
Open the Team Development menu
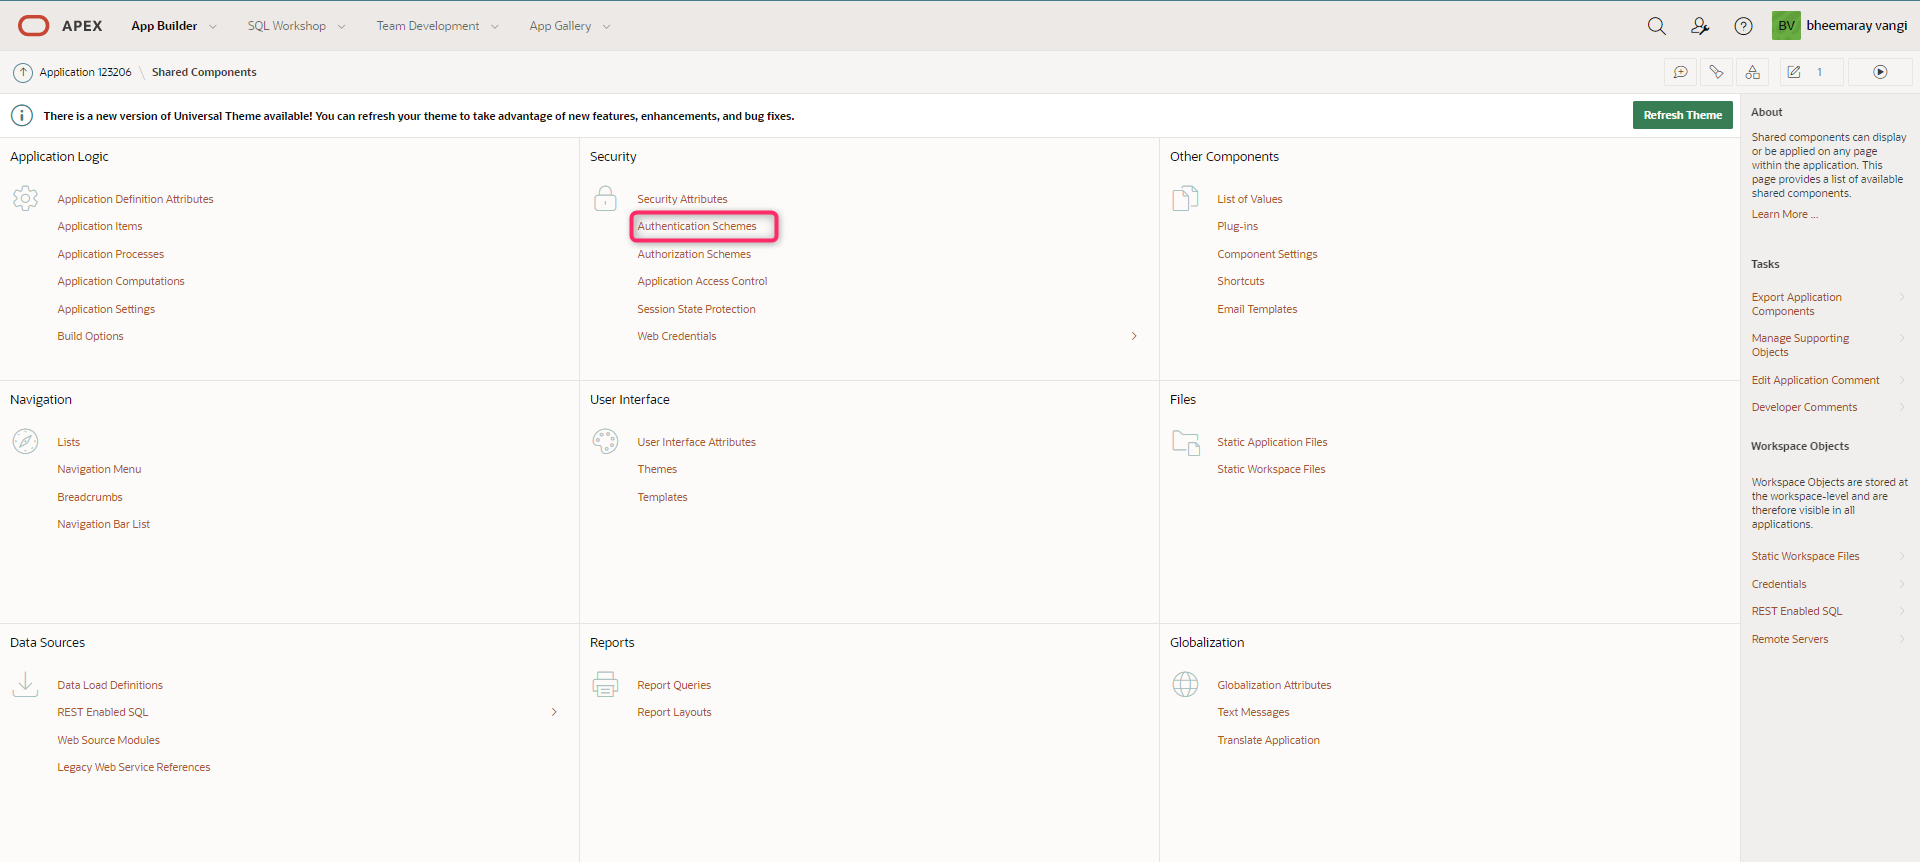428,26
